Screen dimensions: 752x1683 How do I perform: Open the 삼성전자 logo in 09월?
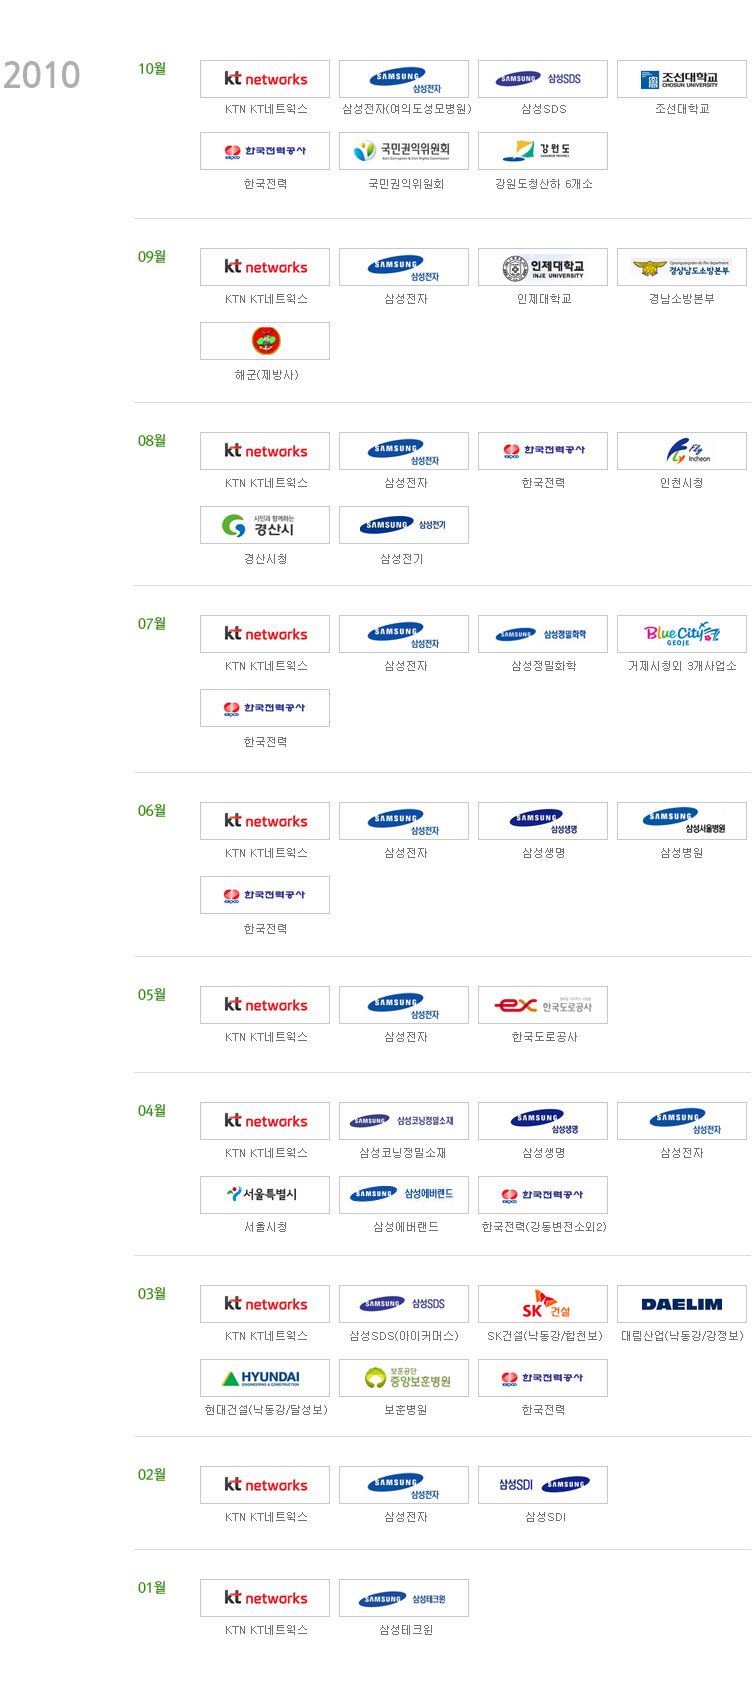404,267
